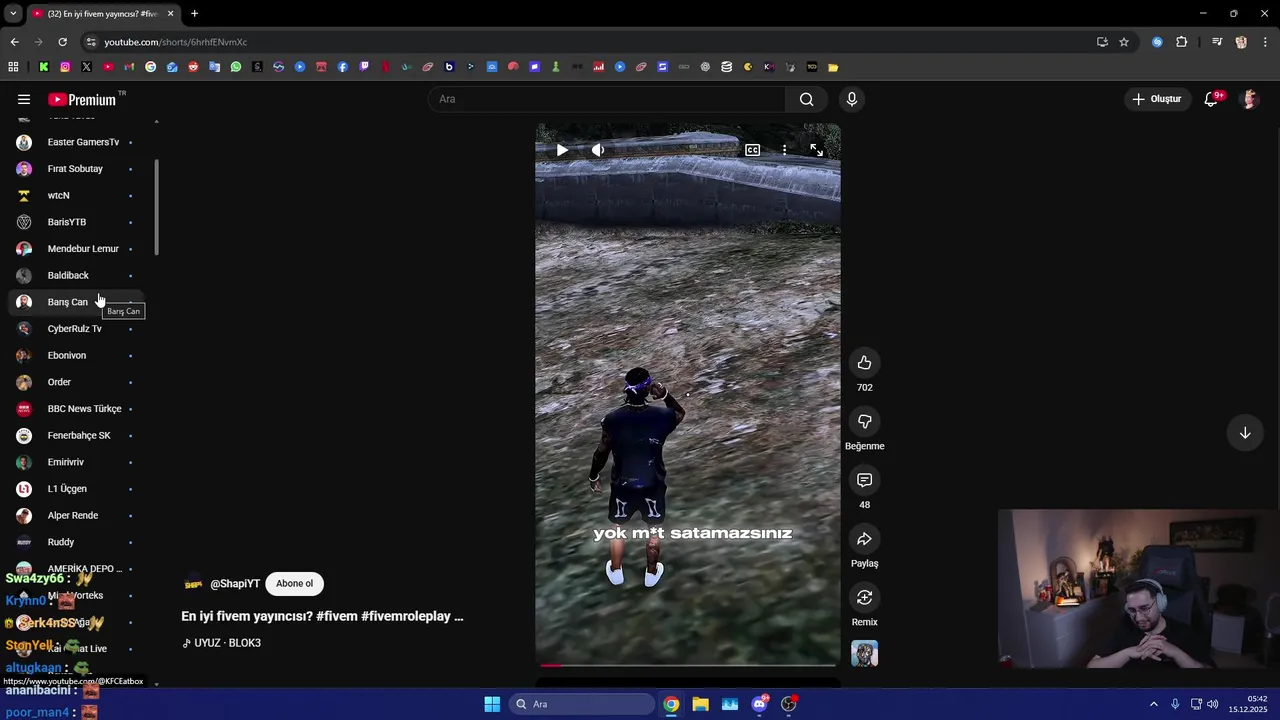Open Baldiback channel in sidebar
1280x720 pixels.
(78, 276)
